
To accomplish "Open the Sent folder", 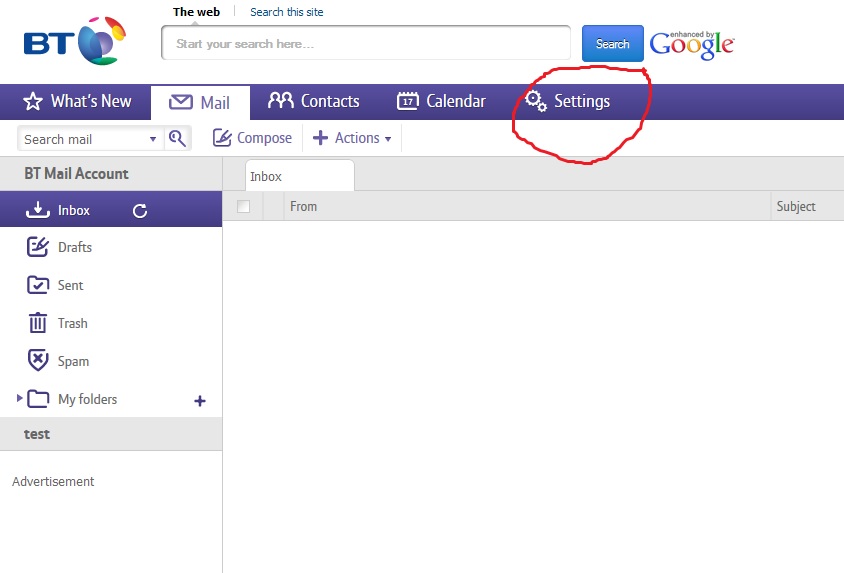I will pos(70,285).
